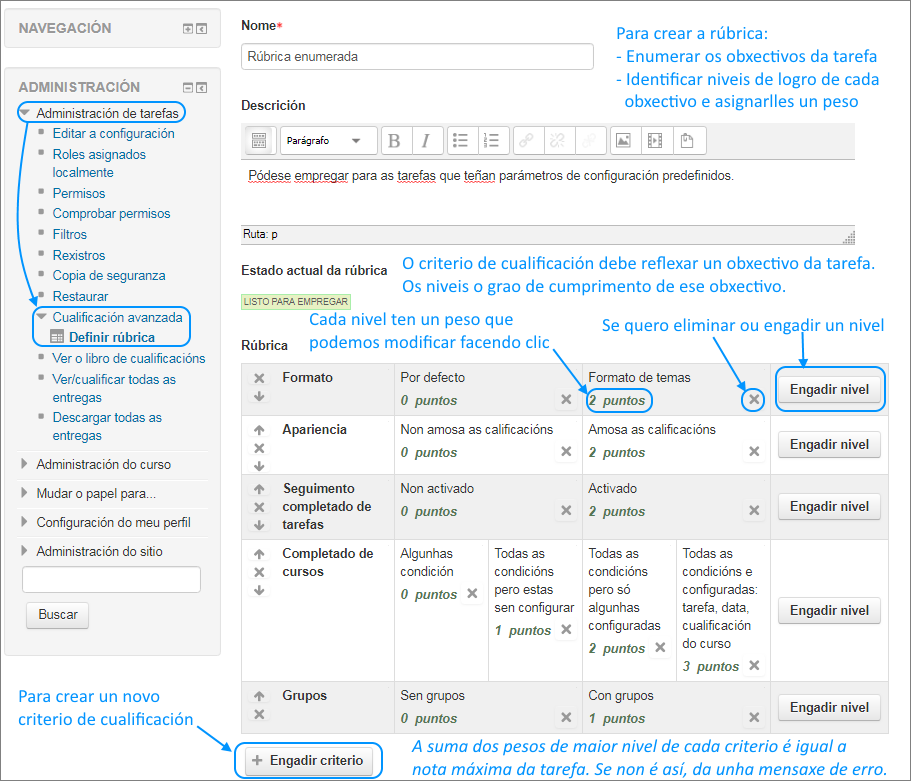Remove the 'Formato de temas' level
This screenshot has height=781, width=911.
click(754, 399)
